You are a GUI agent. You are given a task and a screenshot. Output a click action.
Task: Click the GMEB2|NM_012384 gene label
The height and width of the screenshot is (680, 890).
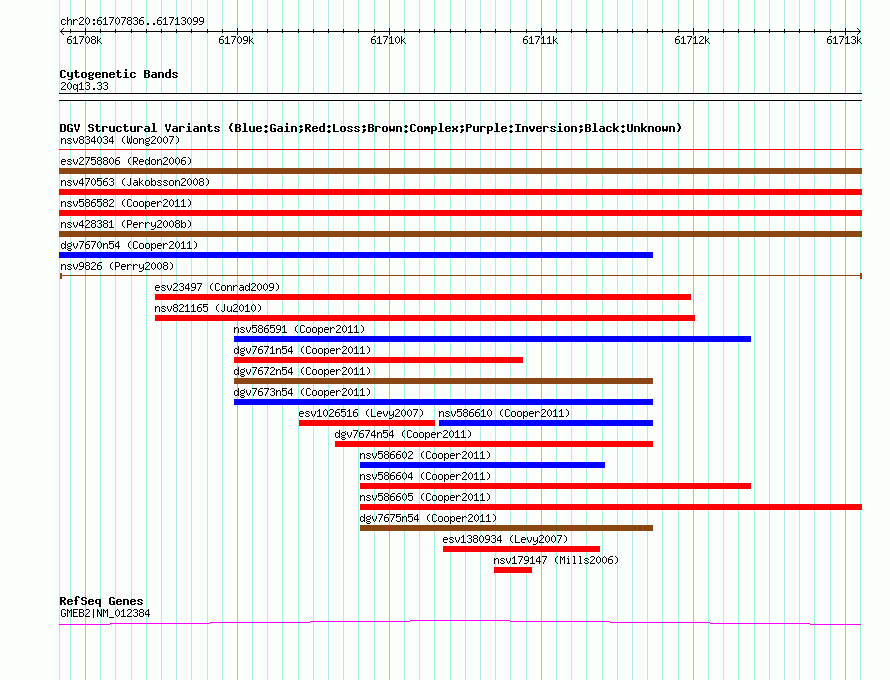[105, 613]
